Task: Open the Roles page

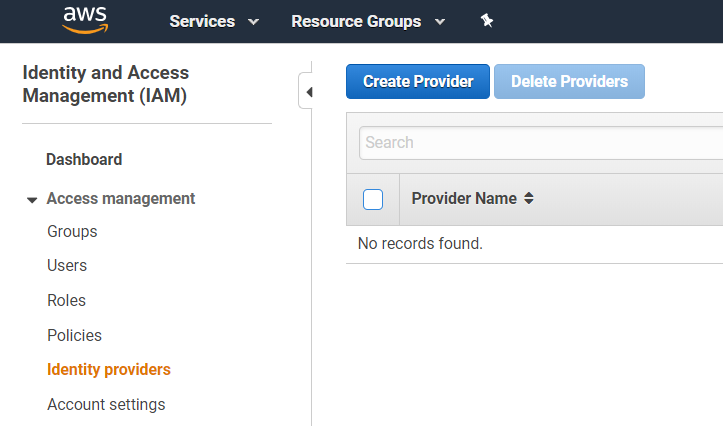Action: pos(66,300)
